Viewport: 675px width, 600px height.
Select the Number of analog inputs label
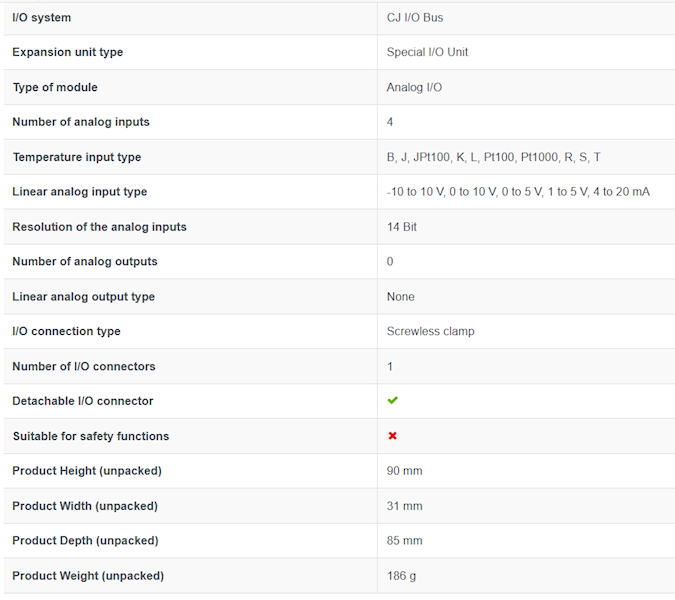pyautogui.click(x=81, y=122)
